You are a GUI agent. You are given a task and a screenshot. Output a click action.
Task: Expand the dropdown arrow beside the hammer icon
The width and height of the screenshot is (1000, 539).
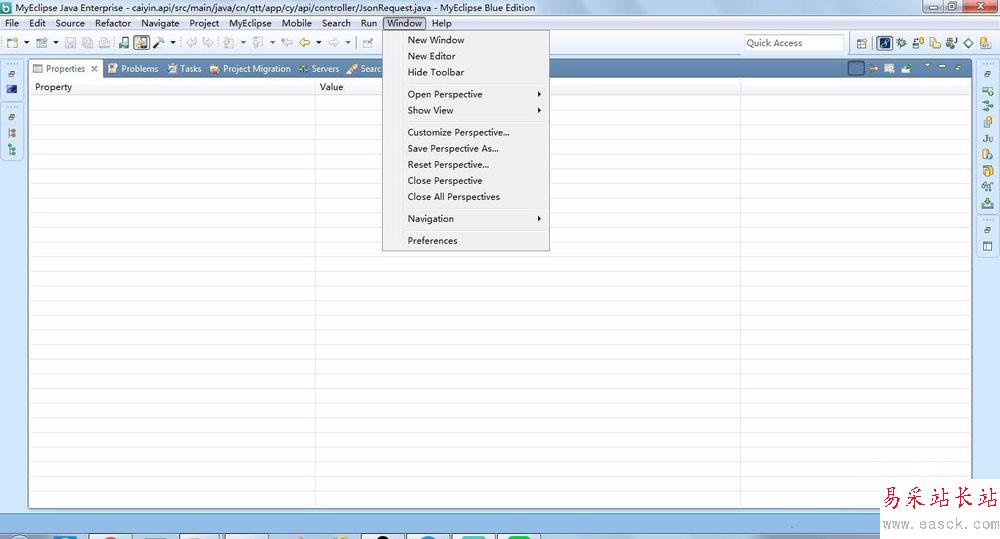point(172,43)
